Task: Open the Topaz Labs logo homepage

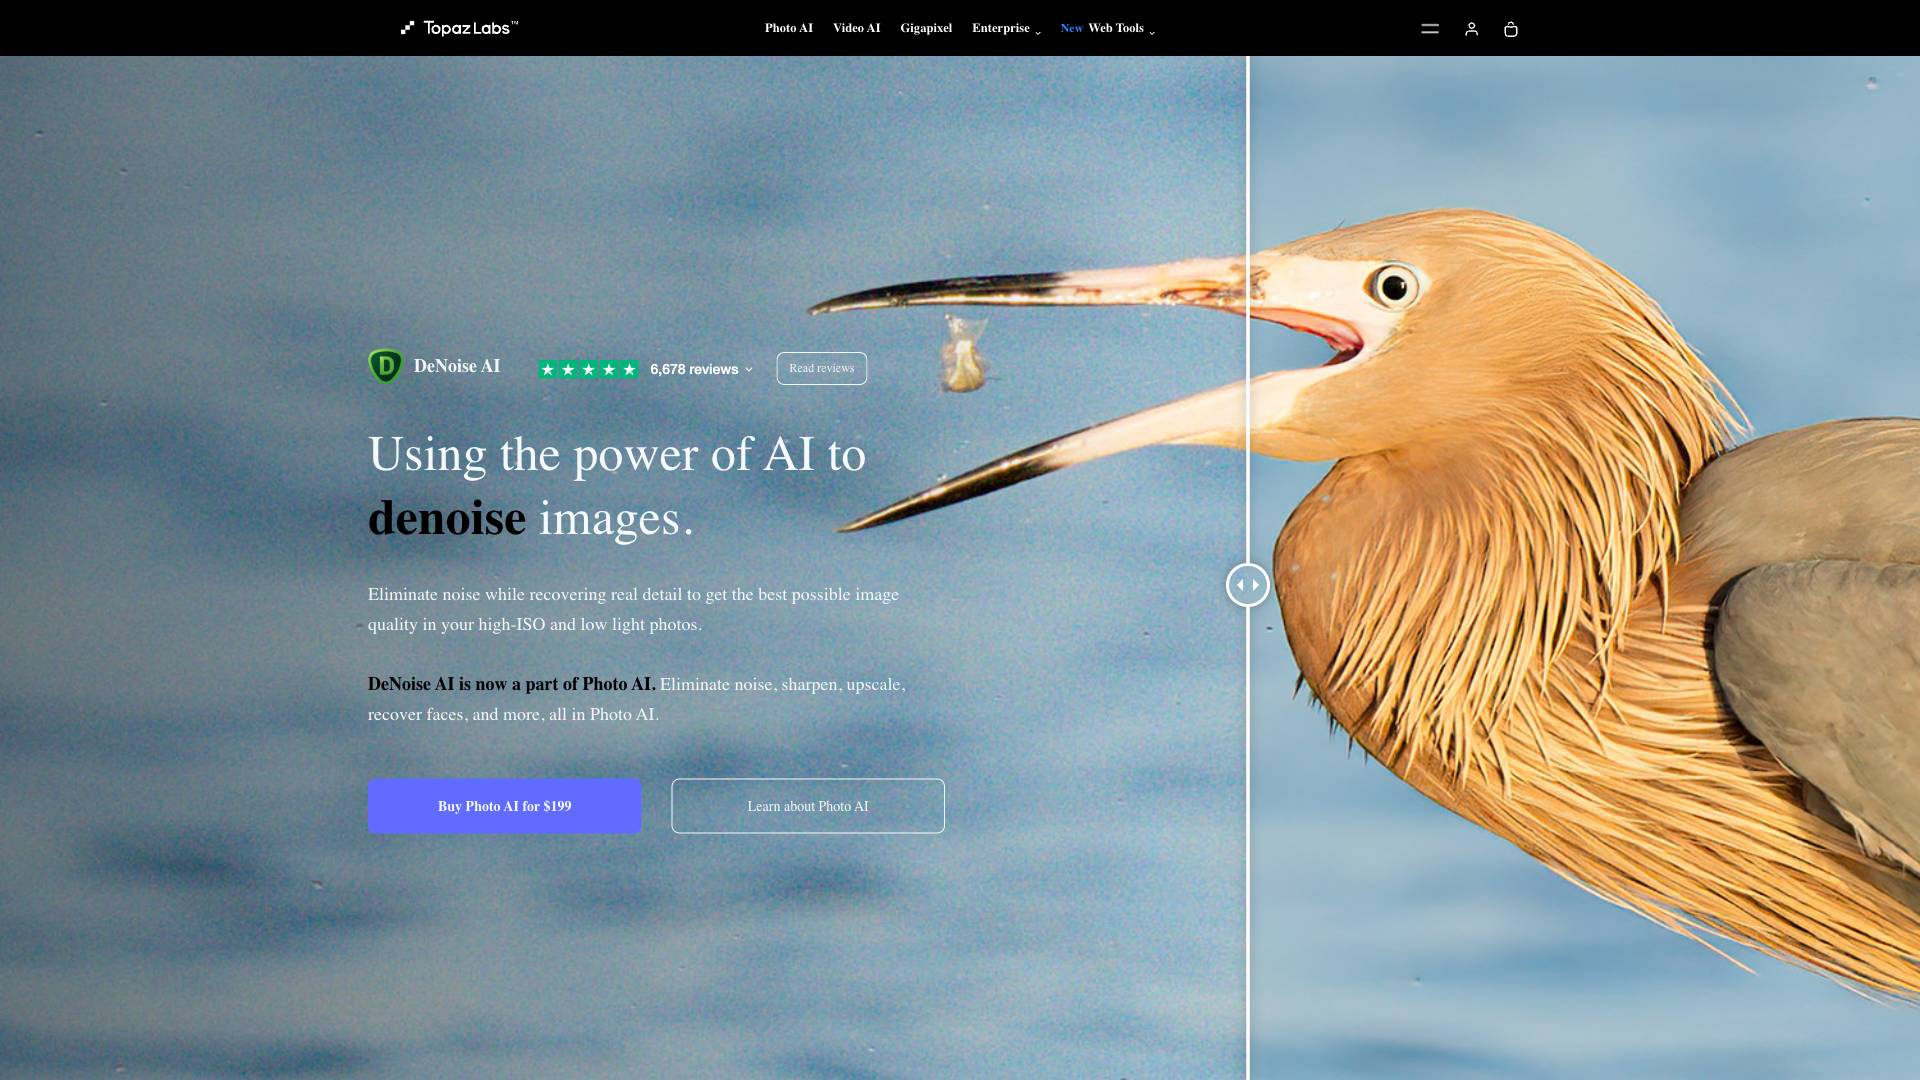Action: [x=459, y=28]
